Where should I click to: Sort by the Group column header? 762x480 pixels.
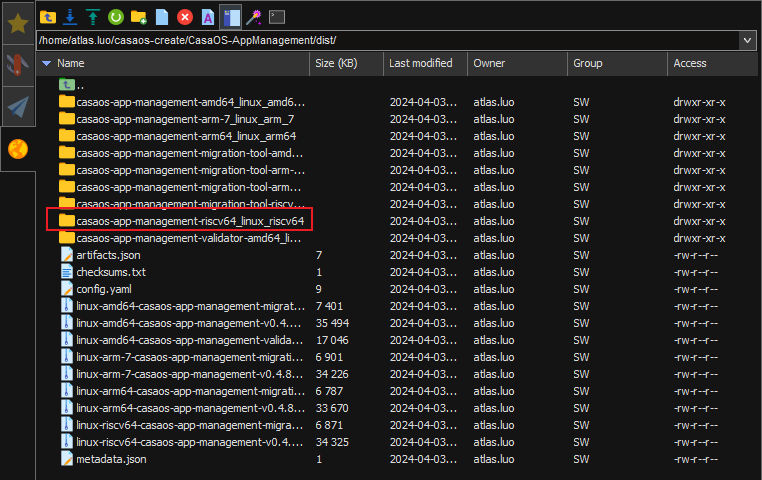[x=617, y=63]
